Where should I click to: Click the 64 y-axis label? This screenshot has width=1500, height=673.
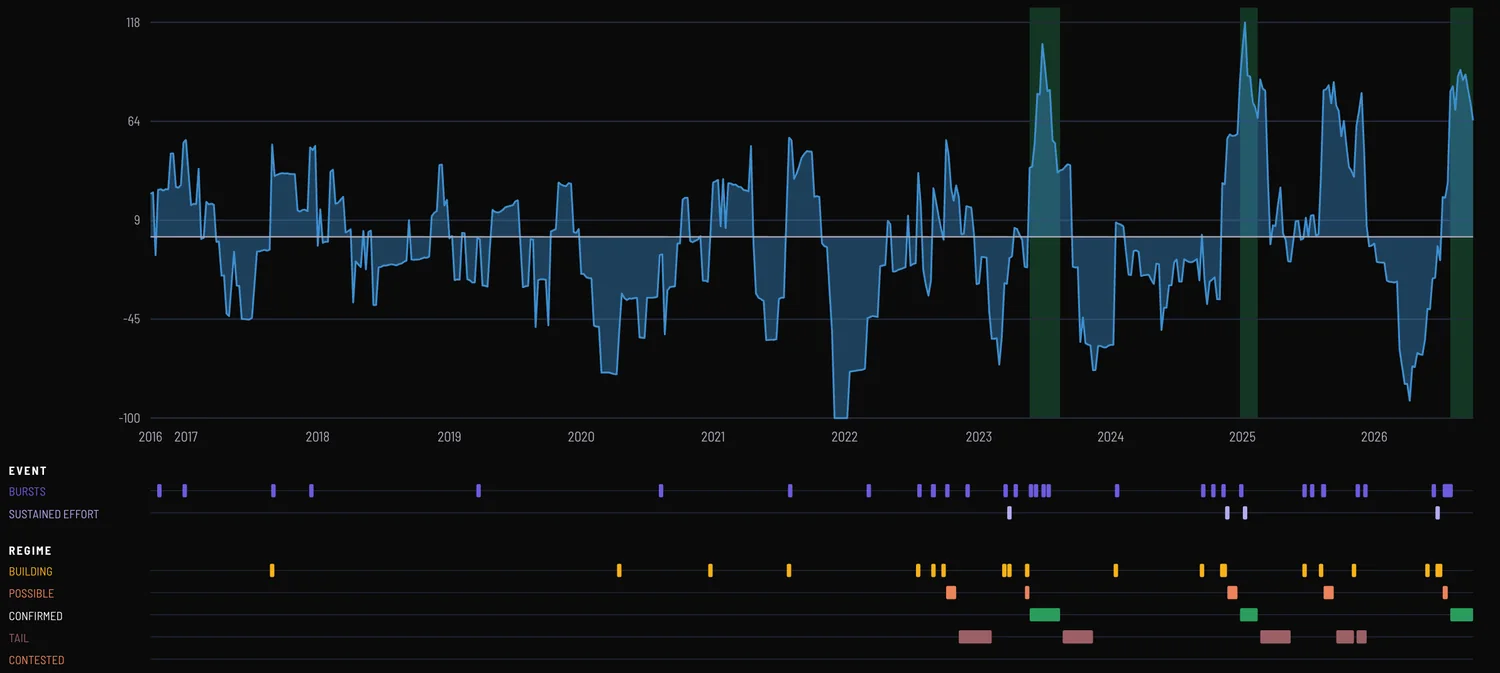click(134, 121)
